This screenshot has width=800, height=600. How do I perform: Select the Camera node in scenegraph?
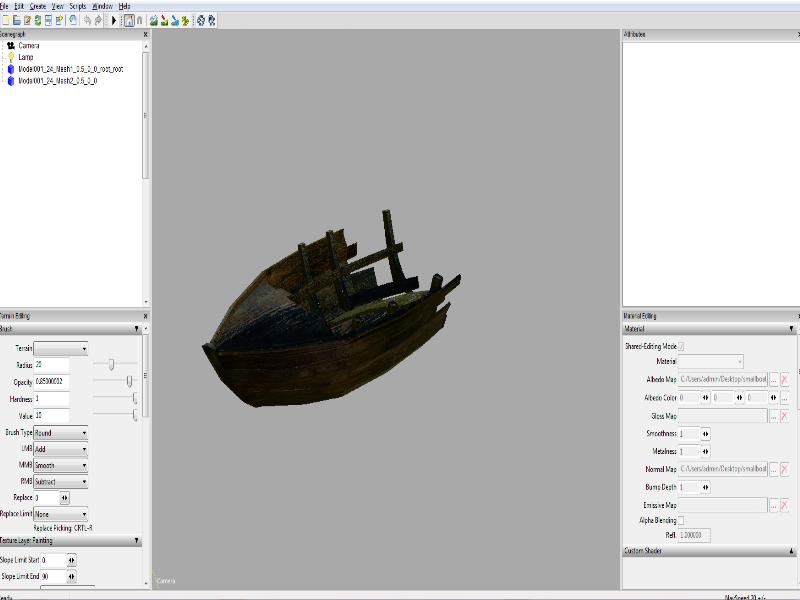(x=28, y=46)
